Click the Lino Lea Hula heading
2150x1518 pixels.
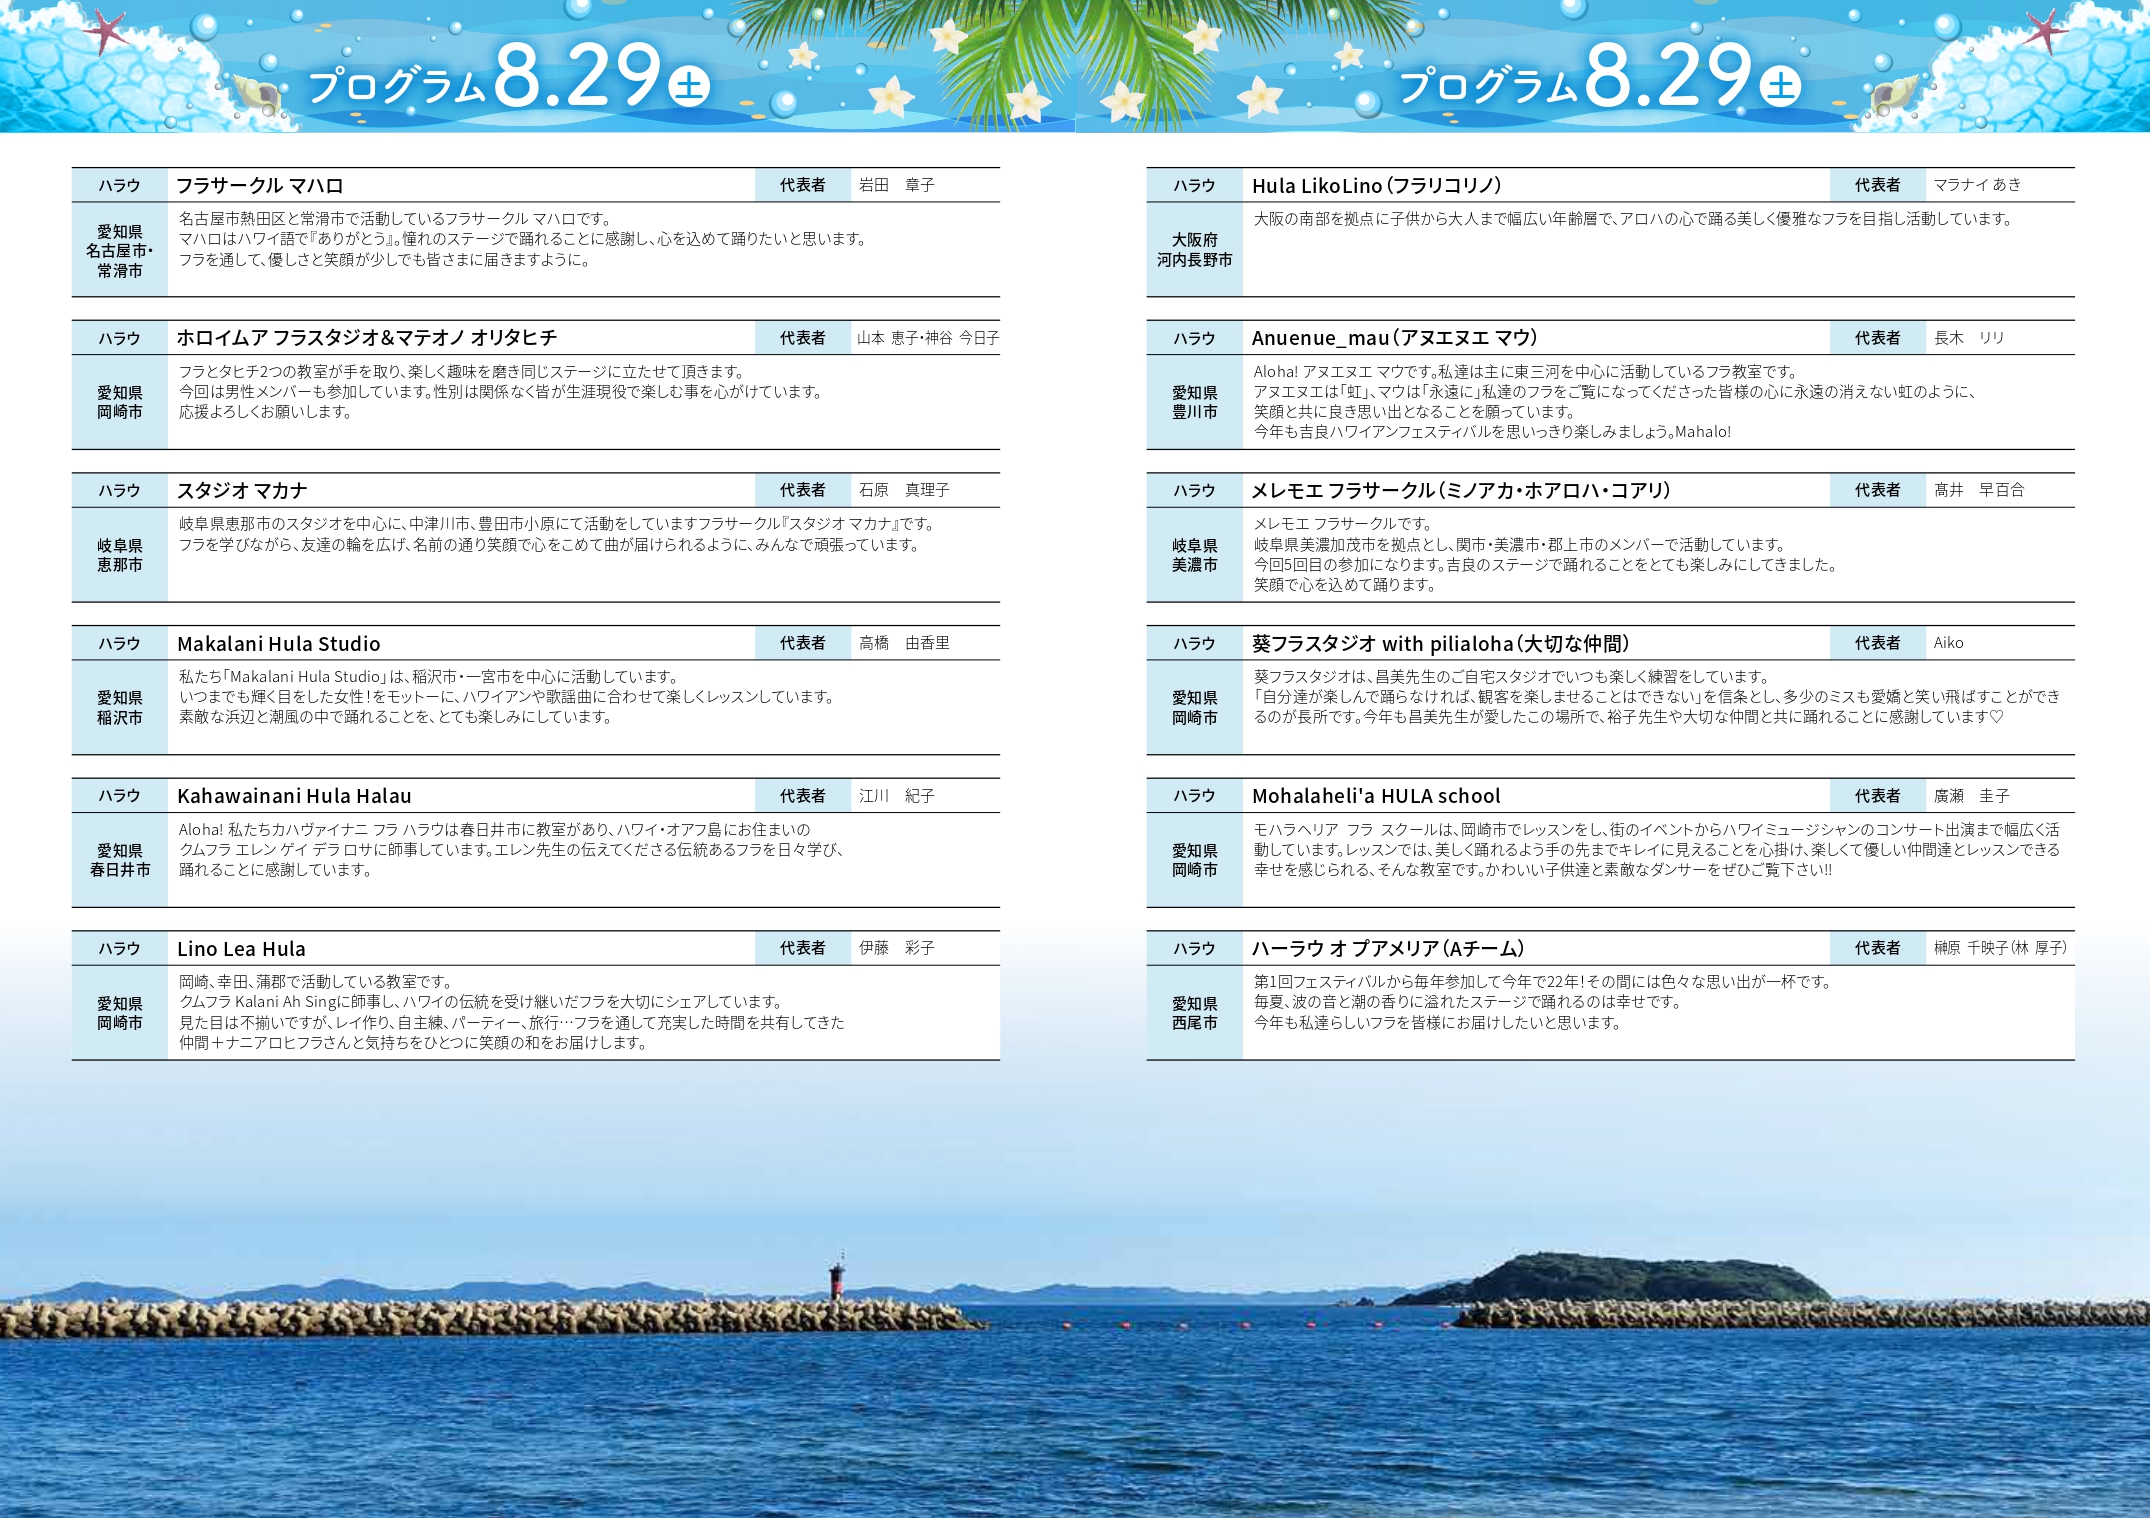click(x=241, y=949)
